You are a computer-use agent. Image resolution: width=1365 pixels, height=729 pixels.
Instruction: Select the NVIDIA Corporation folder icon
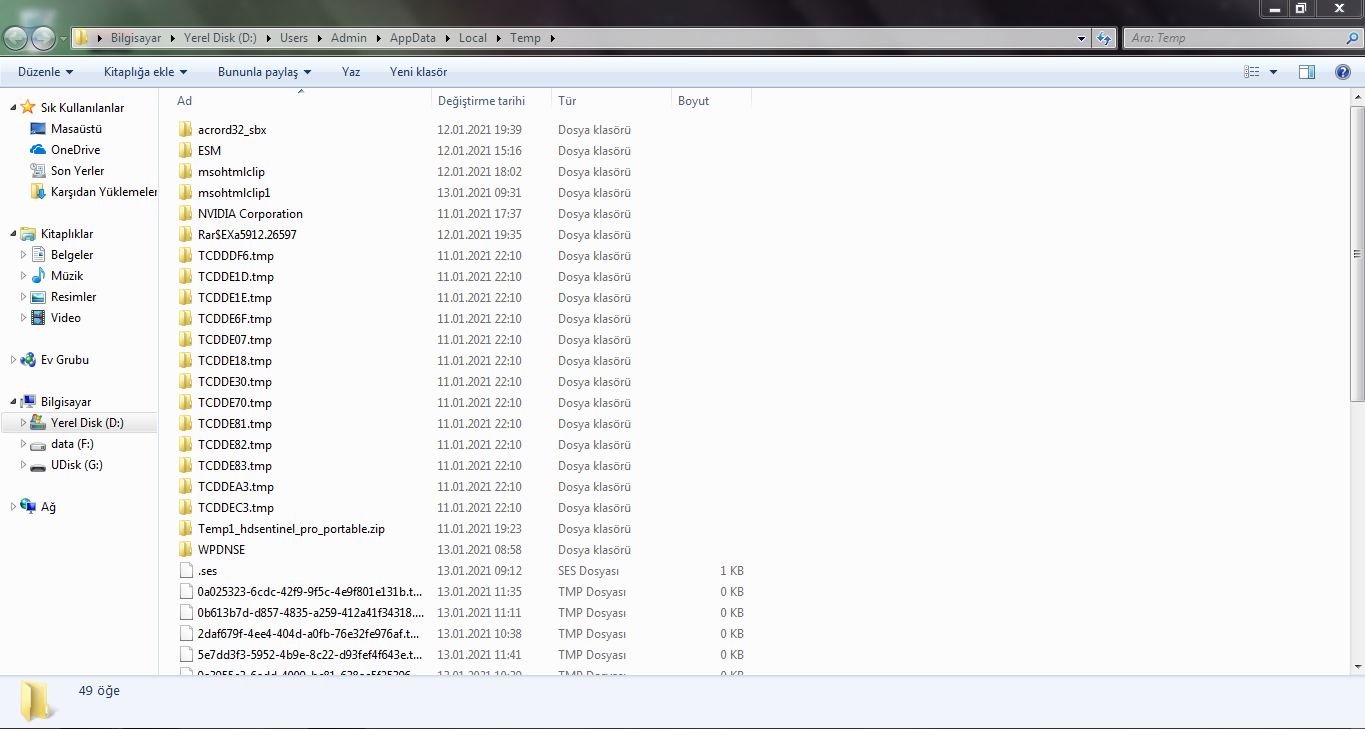click(185, 214)
